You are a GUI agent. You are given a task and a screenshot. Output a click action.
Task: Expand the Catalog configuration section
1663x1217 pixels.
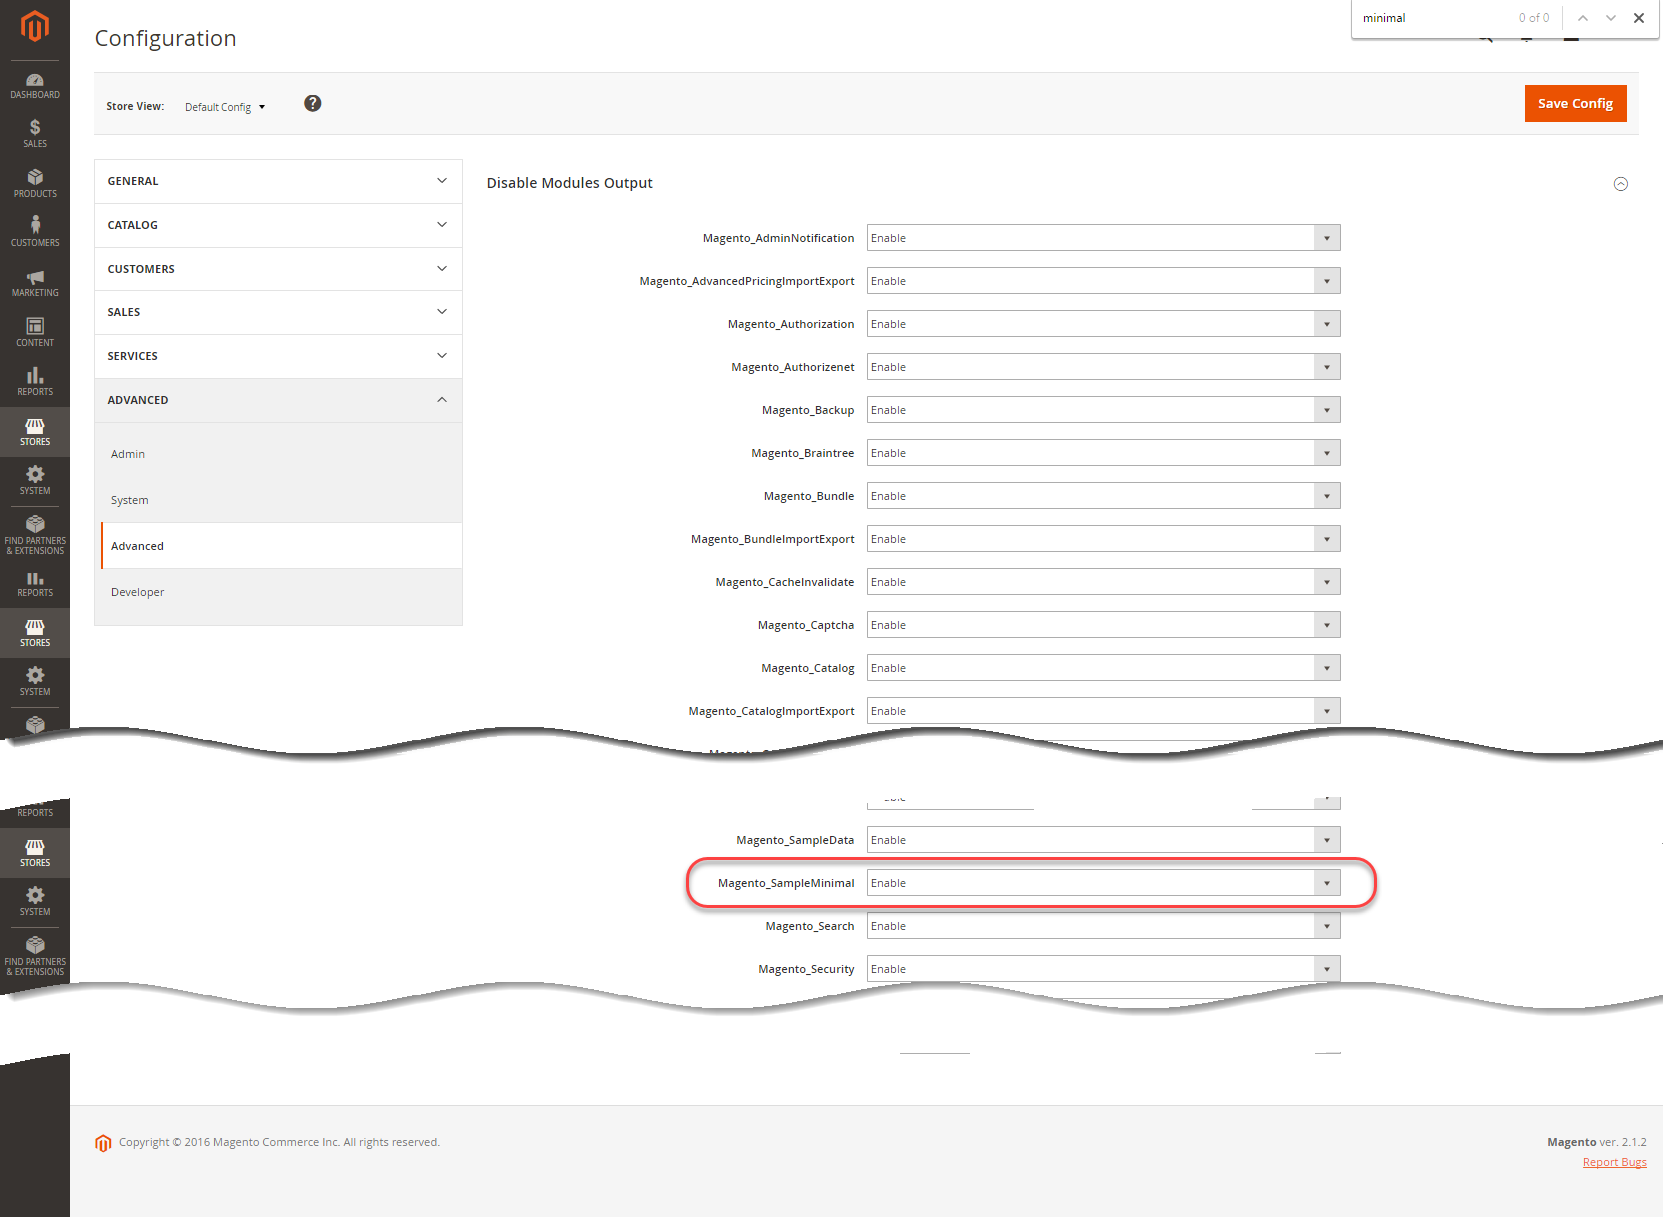278,225
